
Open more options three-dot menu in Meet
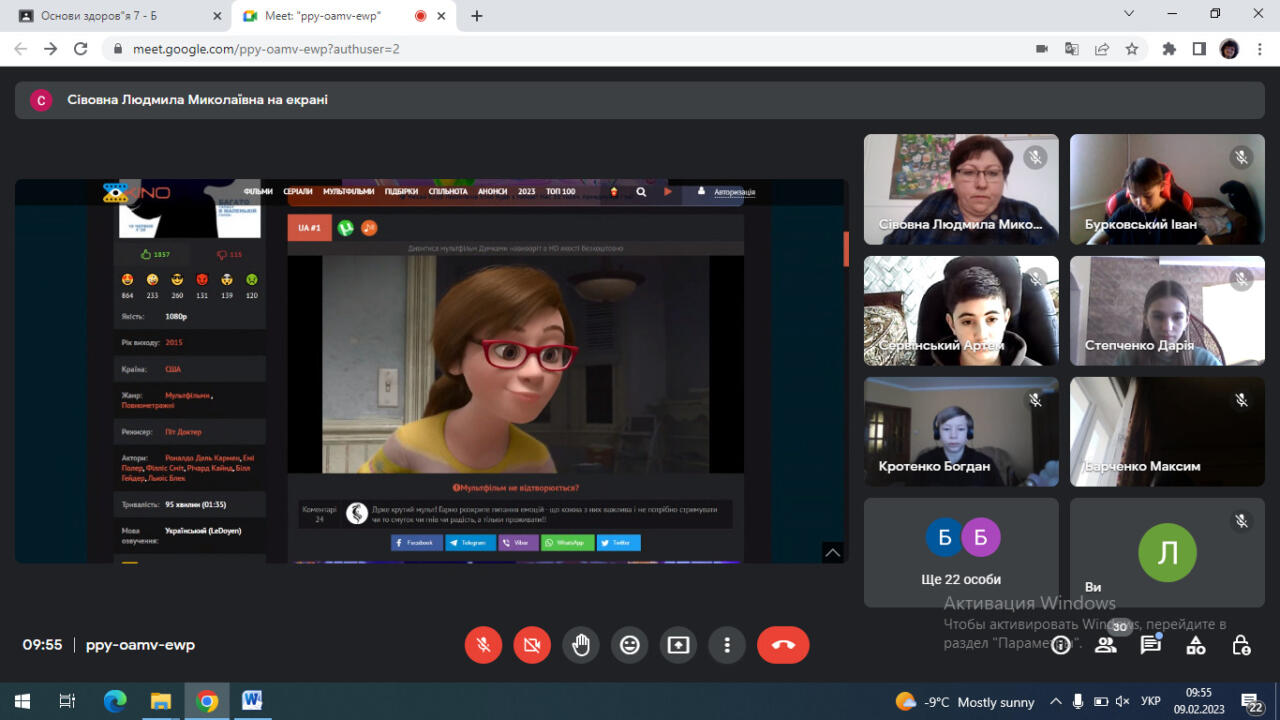728,645
